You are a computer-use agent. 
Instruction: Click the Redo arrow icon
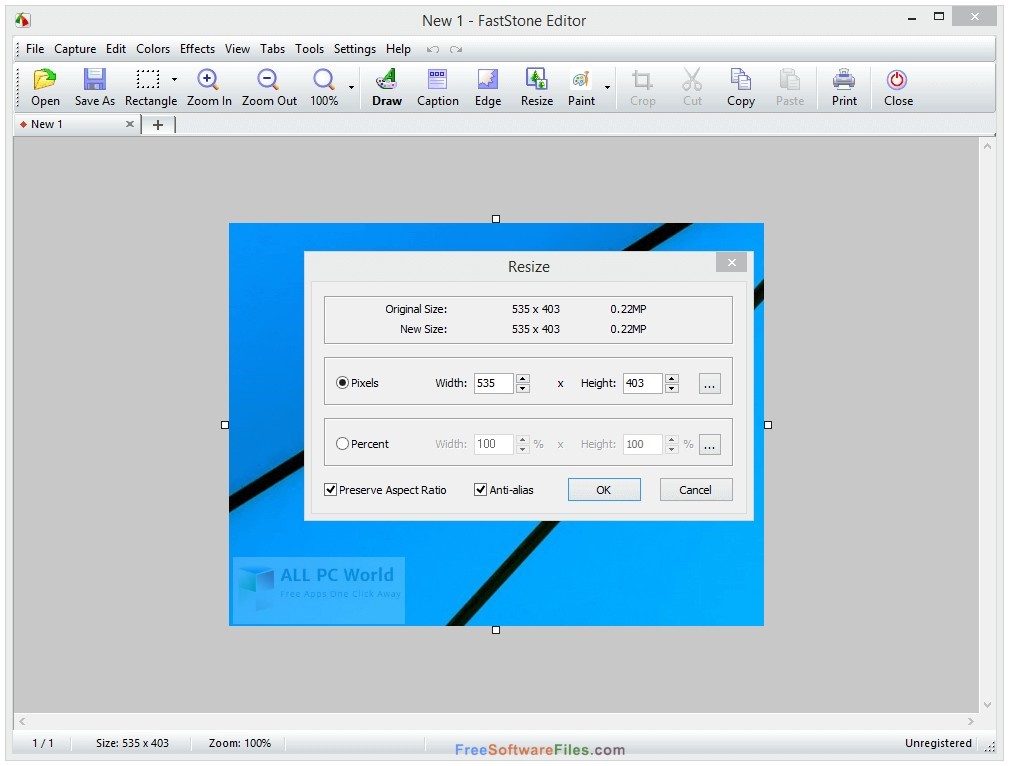[x=456, y=49]
